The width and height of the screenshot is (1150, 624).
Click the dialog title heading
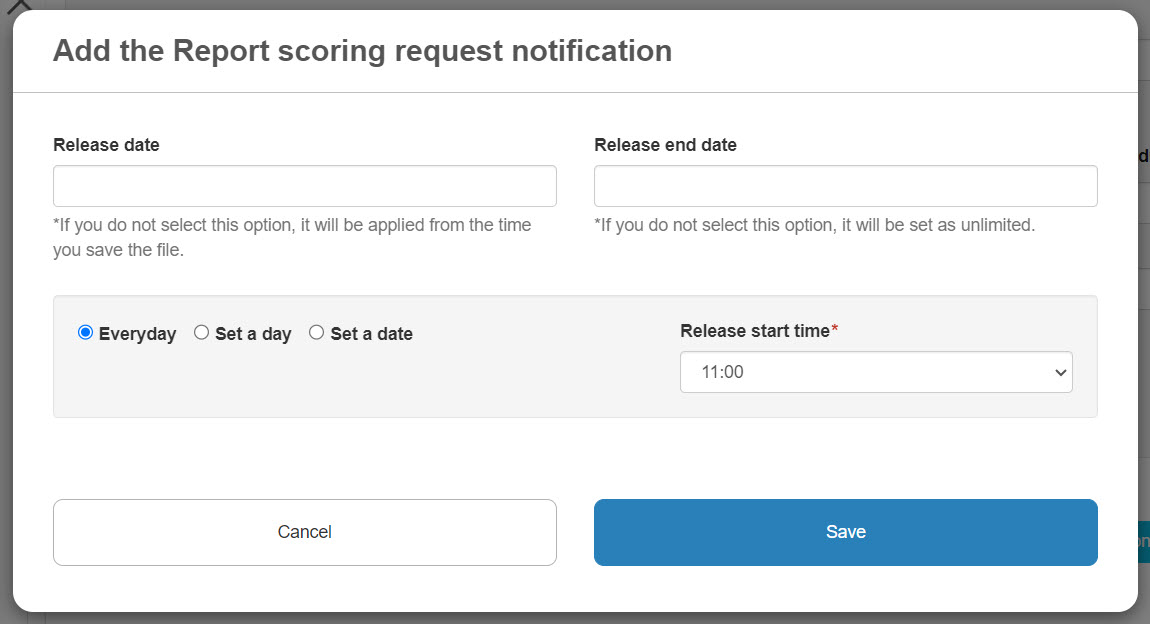click(362, 51)
